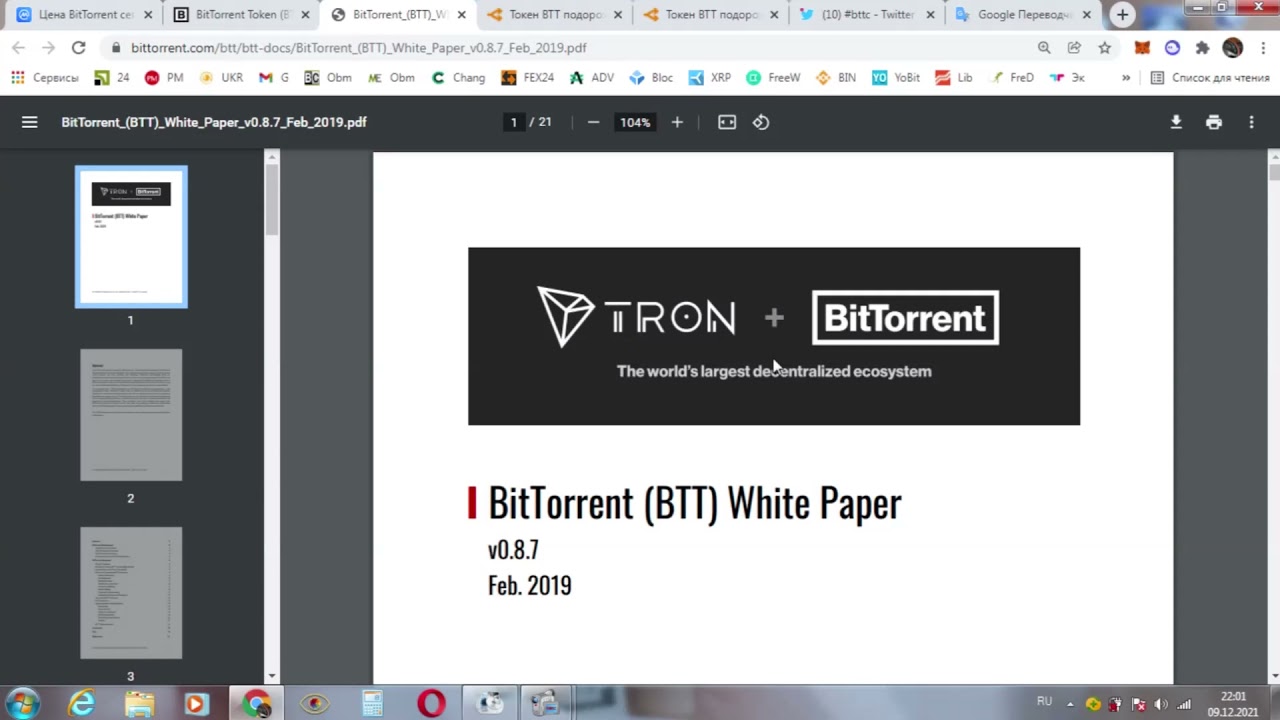Click the fit to page icon
1280x720 pixels.
pos(727,122)
